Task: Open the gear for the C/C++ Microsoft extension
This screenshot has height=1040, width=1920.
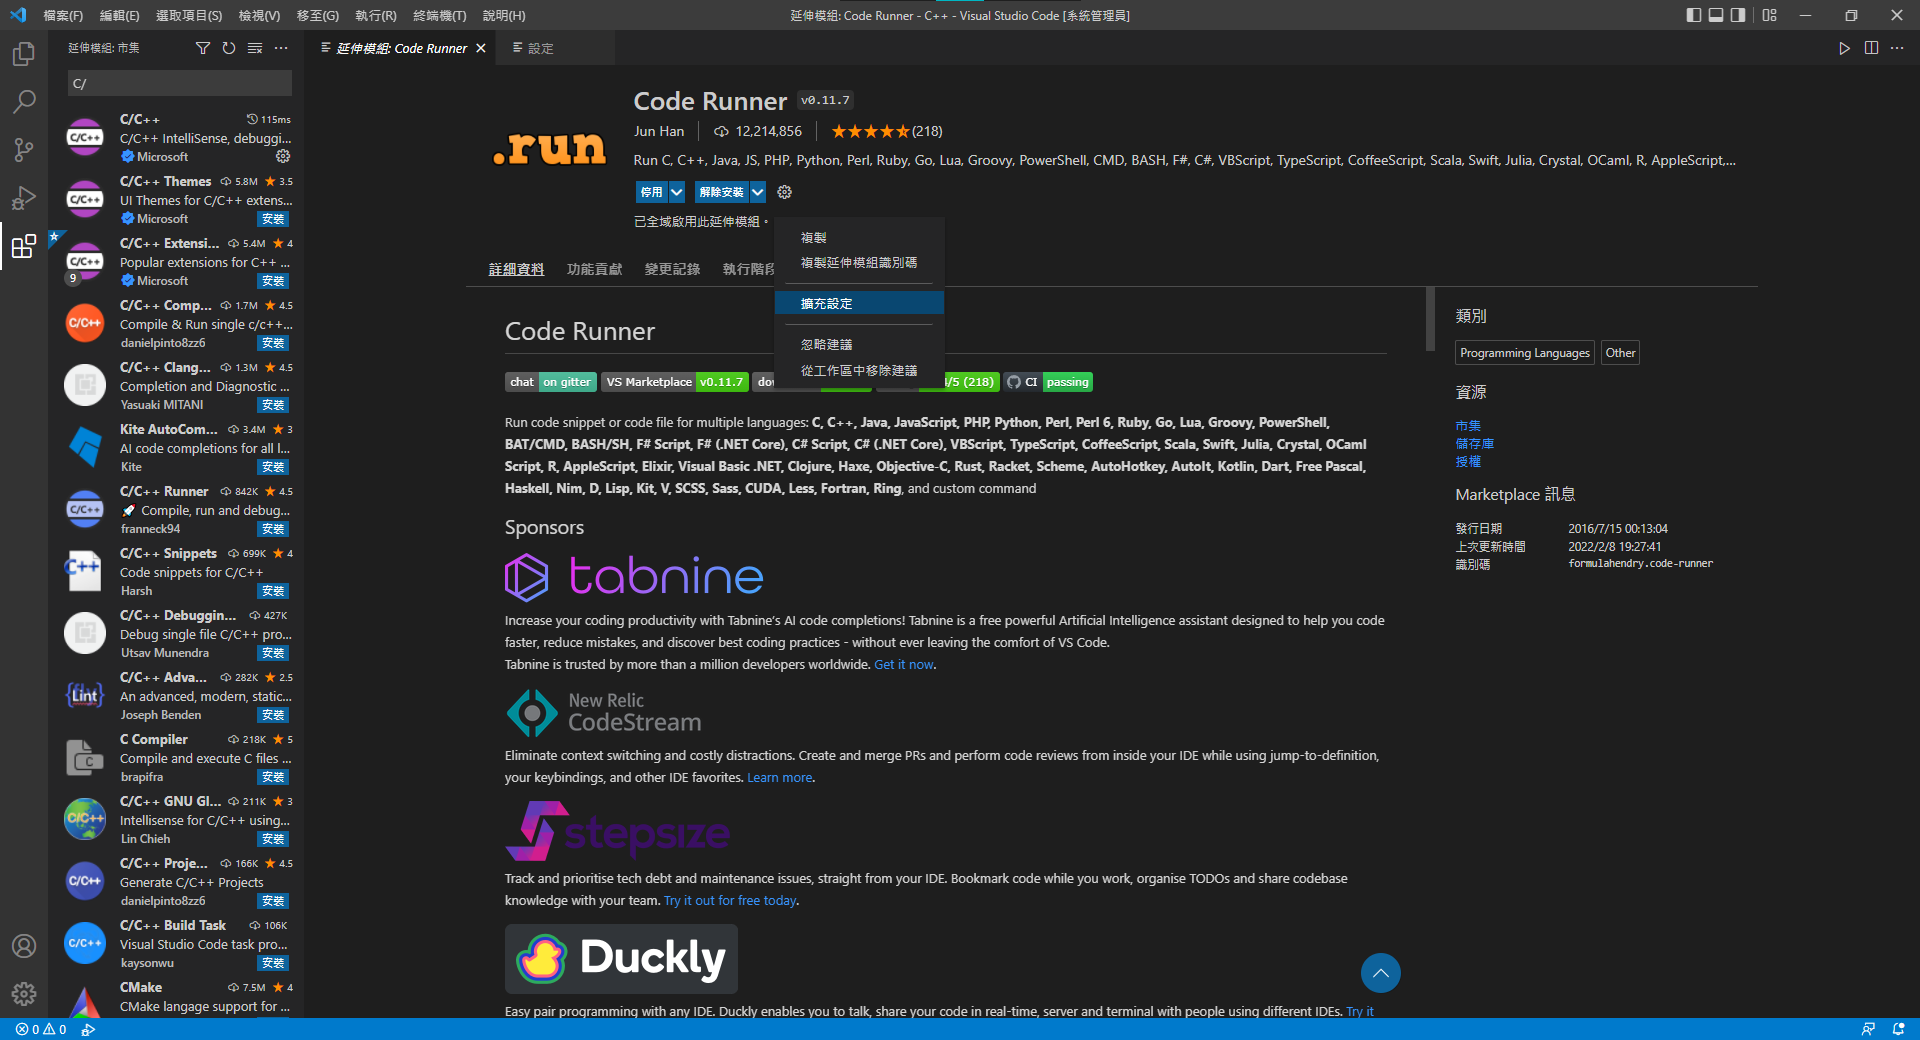Action: point(283,156)
